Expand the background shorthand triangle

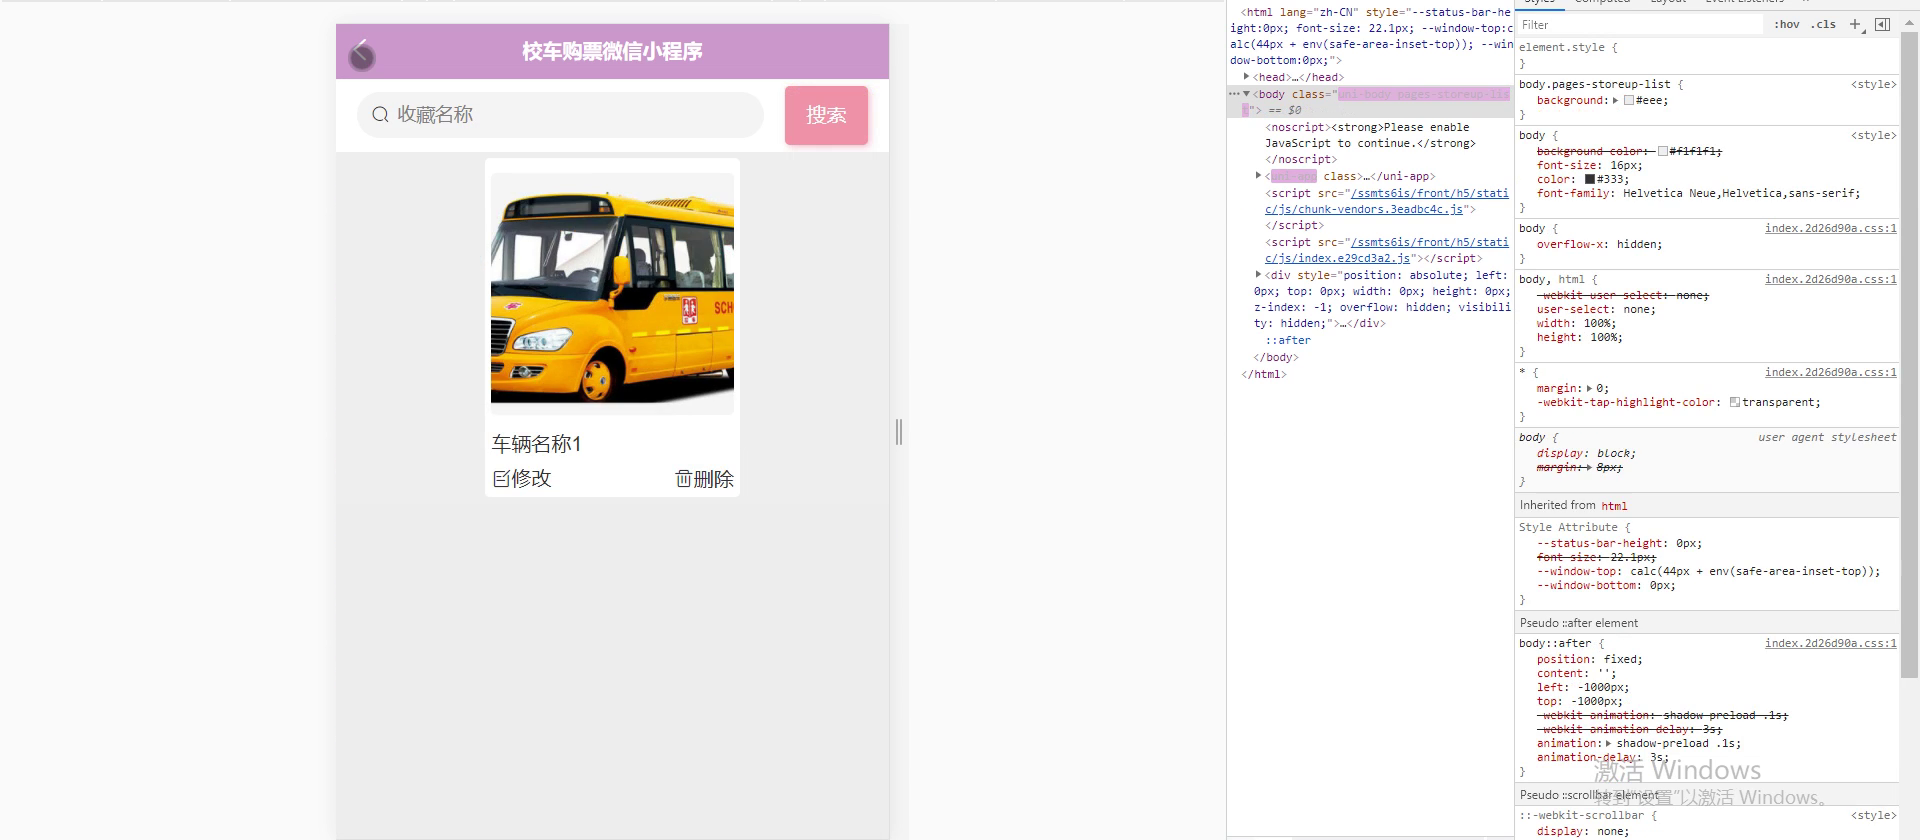pyautogui.click(x=1615, y=100)
